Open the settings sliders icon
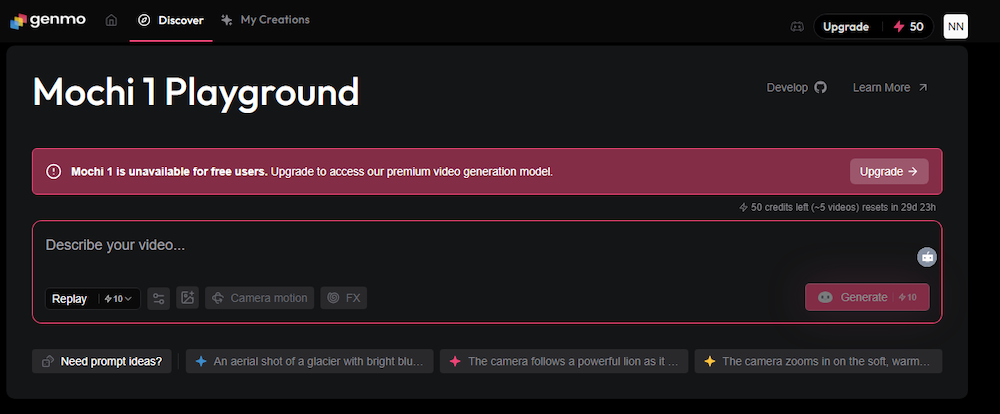The image size is (1000, 414). pos(159,298)
